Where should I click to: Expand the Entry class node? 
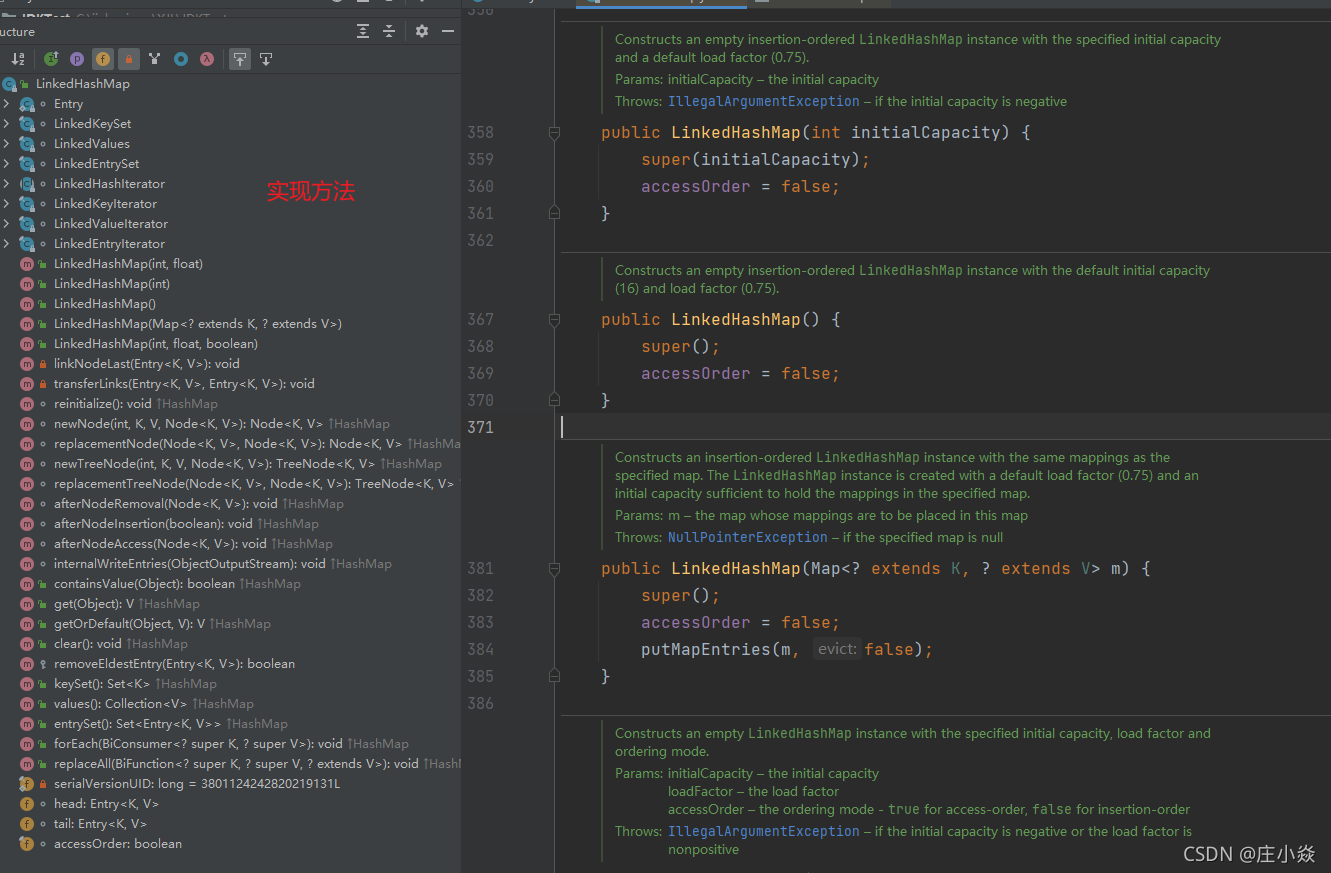coord(6,104)
